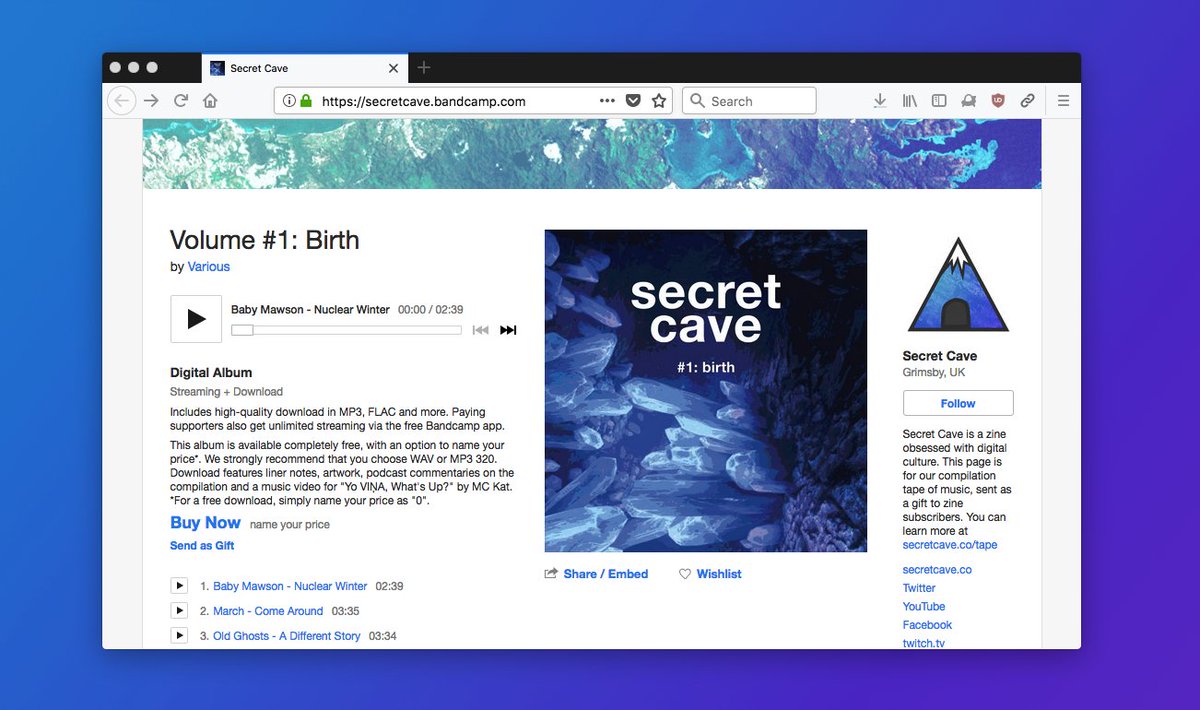
Task: Play Baby Mawson - Nuclear Winter with big play button
Action: click(x=196, y=319)
